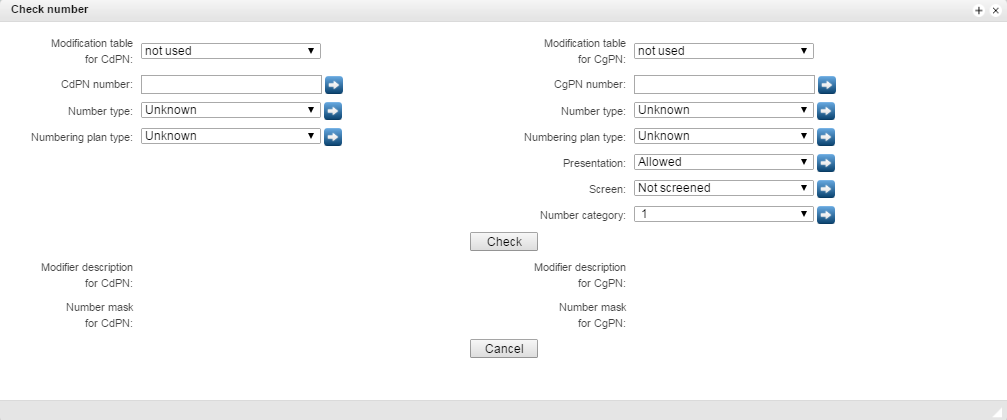
Task: Open Modification table for CgPN dropdown
Action: coord(724,51)
